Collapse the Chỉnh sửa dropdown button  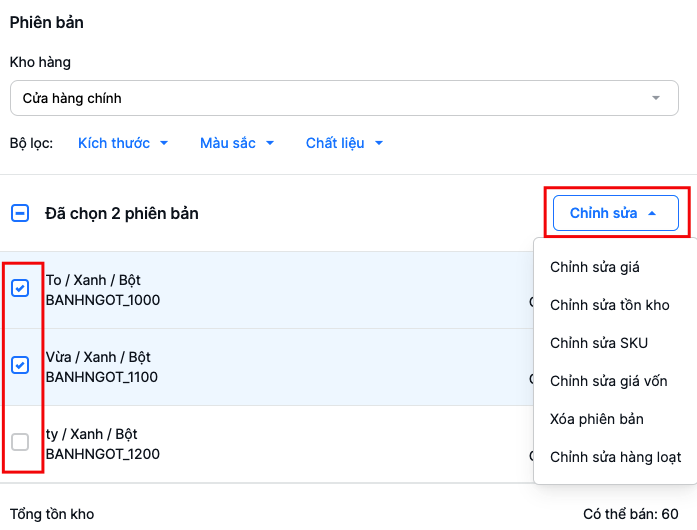615,213
